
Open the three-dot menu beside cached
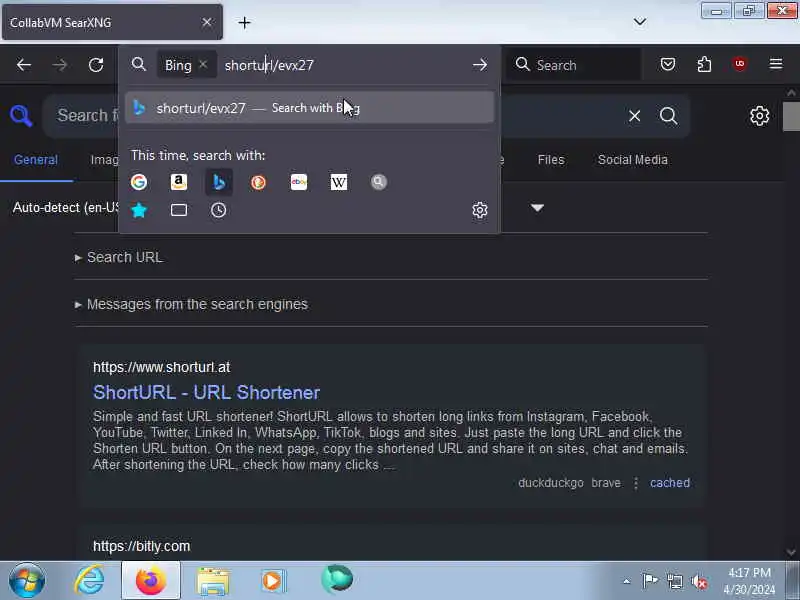(636, 483)
